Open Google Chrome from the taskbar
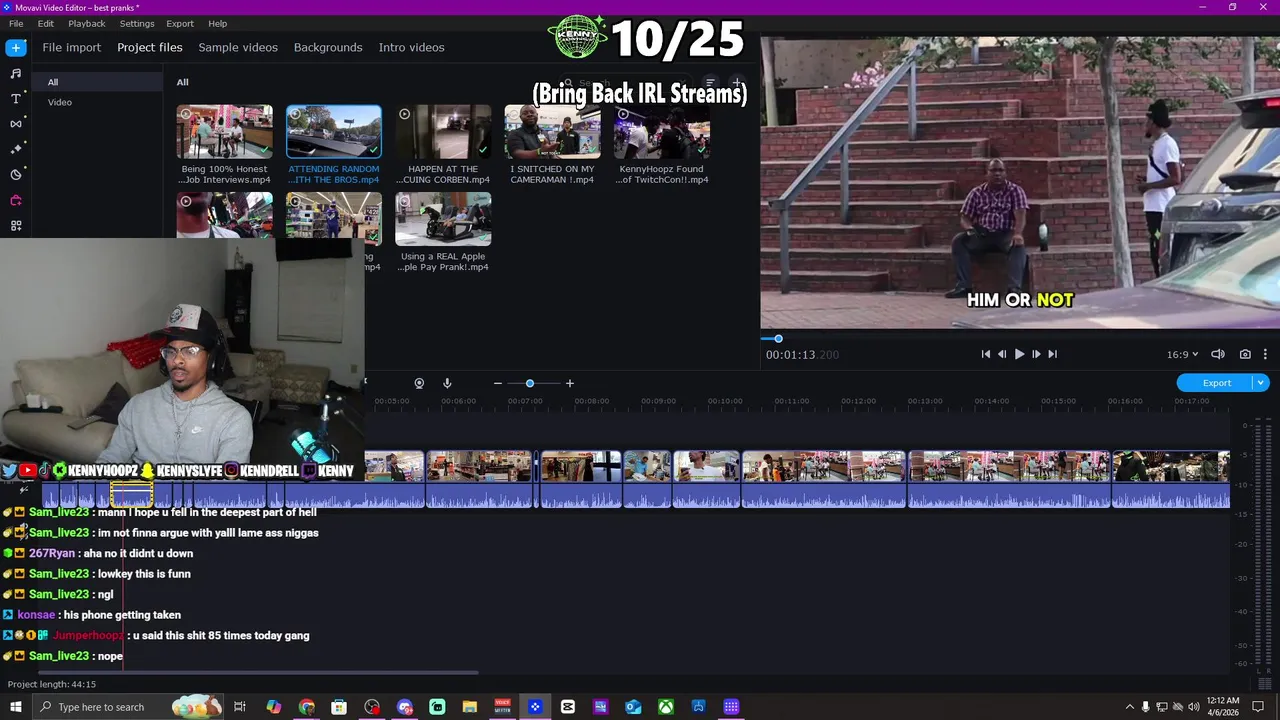The image size is (1280, 720). [x=306, y=707]
